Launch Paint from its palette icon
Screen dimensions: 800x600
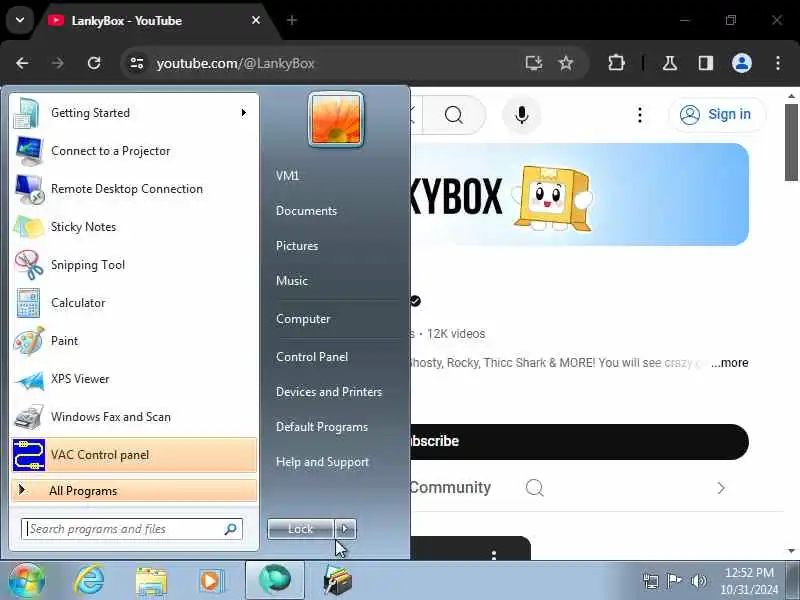29,341
